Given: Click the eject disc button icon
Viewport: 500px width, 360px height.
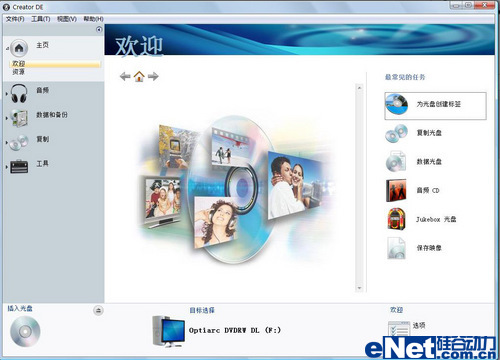Looking at the screenshot, I should tap(98, 310).
